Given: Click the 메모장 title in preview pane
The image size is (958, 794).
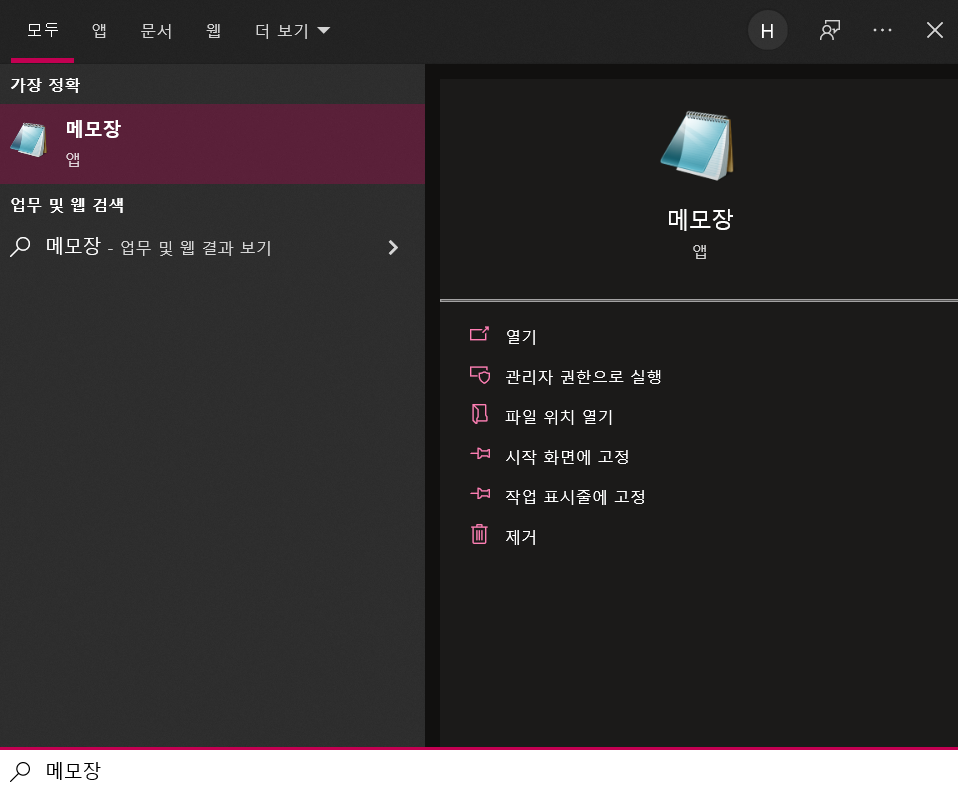Looking at the screenshot, I should click(700, 219).
